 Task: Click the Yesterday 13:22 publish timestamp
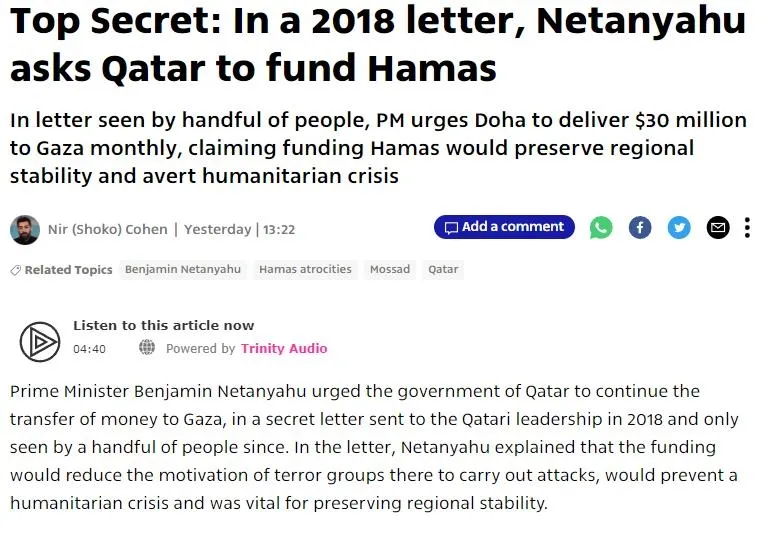pos(239,229)
